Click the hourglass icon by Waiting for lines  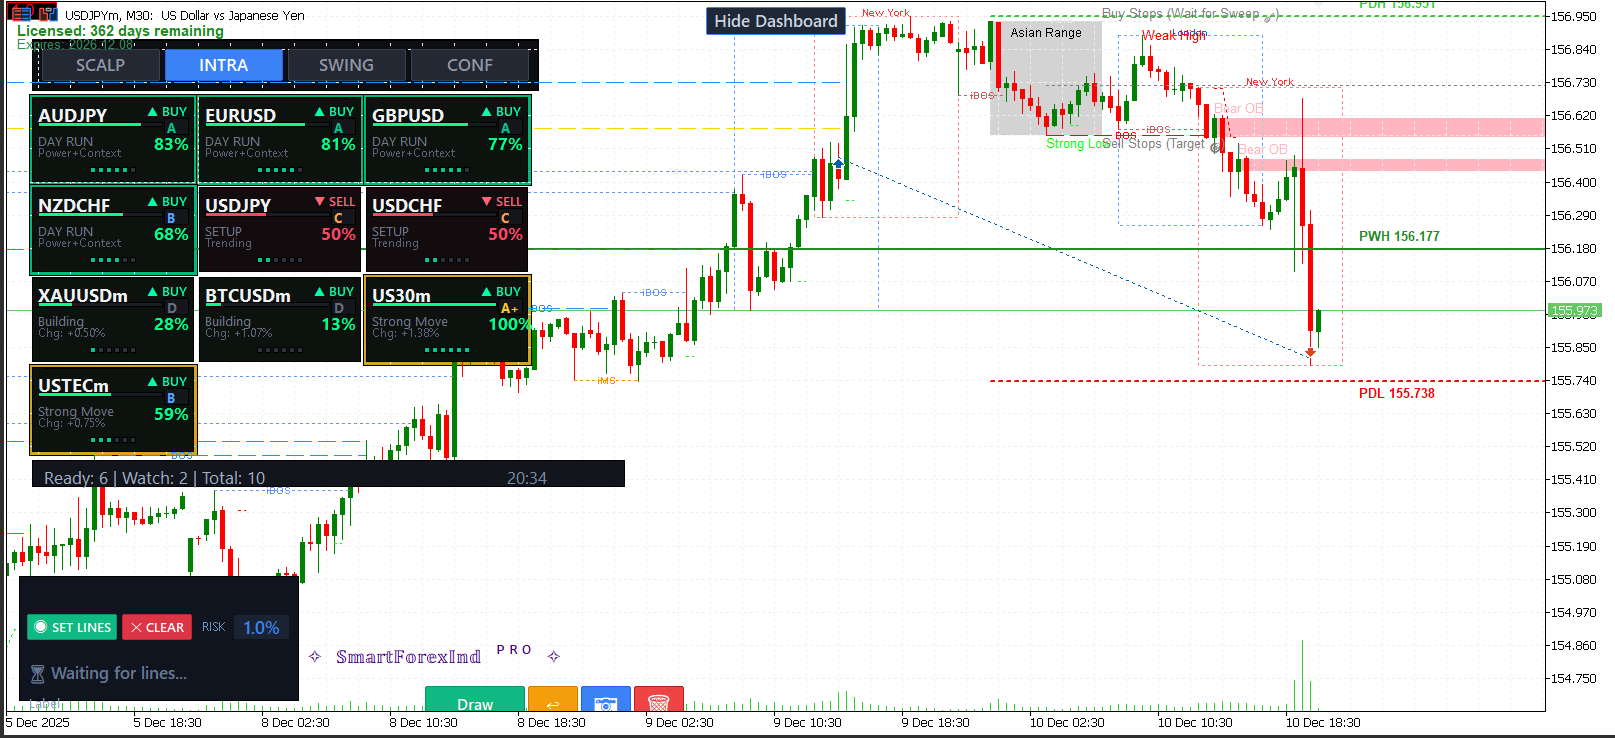click(38, 674)
